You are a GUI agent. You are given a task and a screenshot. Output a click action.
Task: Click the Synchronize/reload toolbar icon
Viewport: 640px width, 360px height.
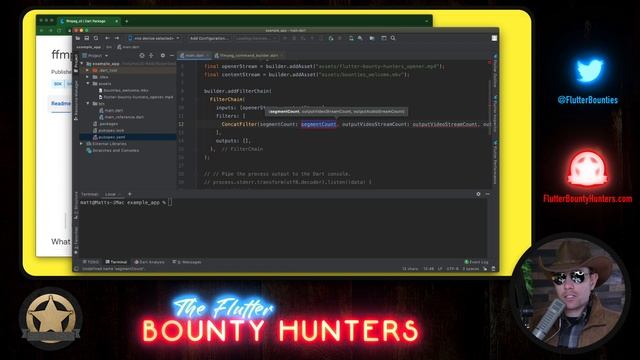96,38
